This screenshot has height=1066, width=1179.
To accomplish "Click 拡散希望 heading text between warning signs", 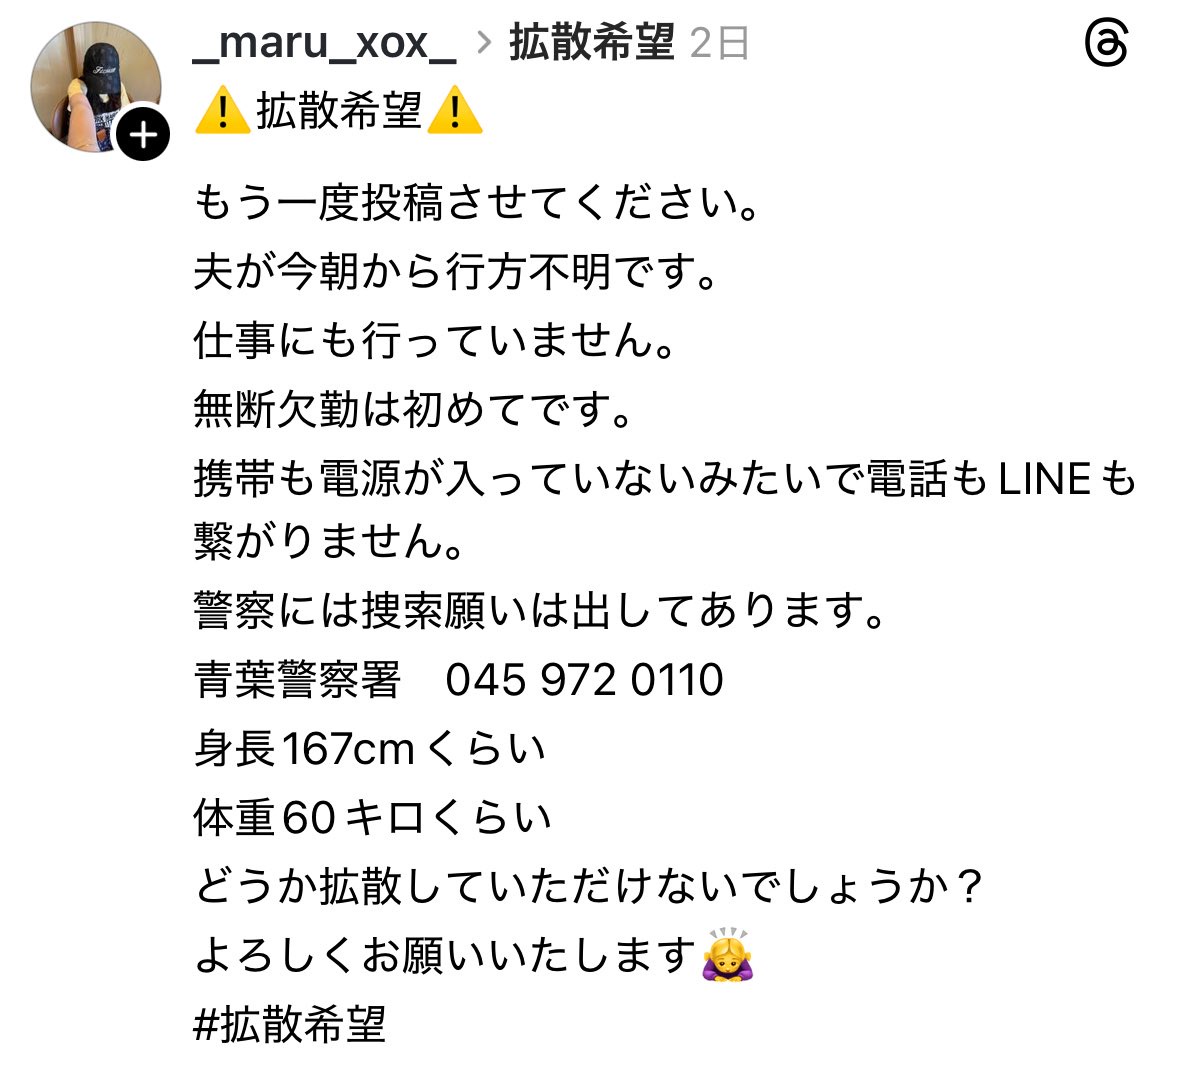I will [x=338, y=111].
